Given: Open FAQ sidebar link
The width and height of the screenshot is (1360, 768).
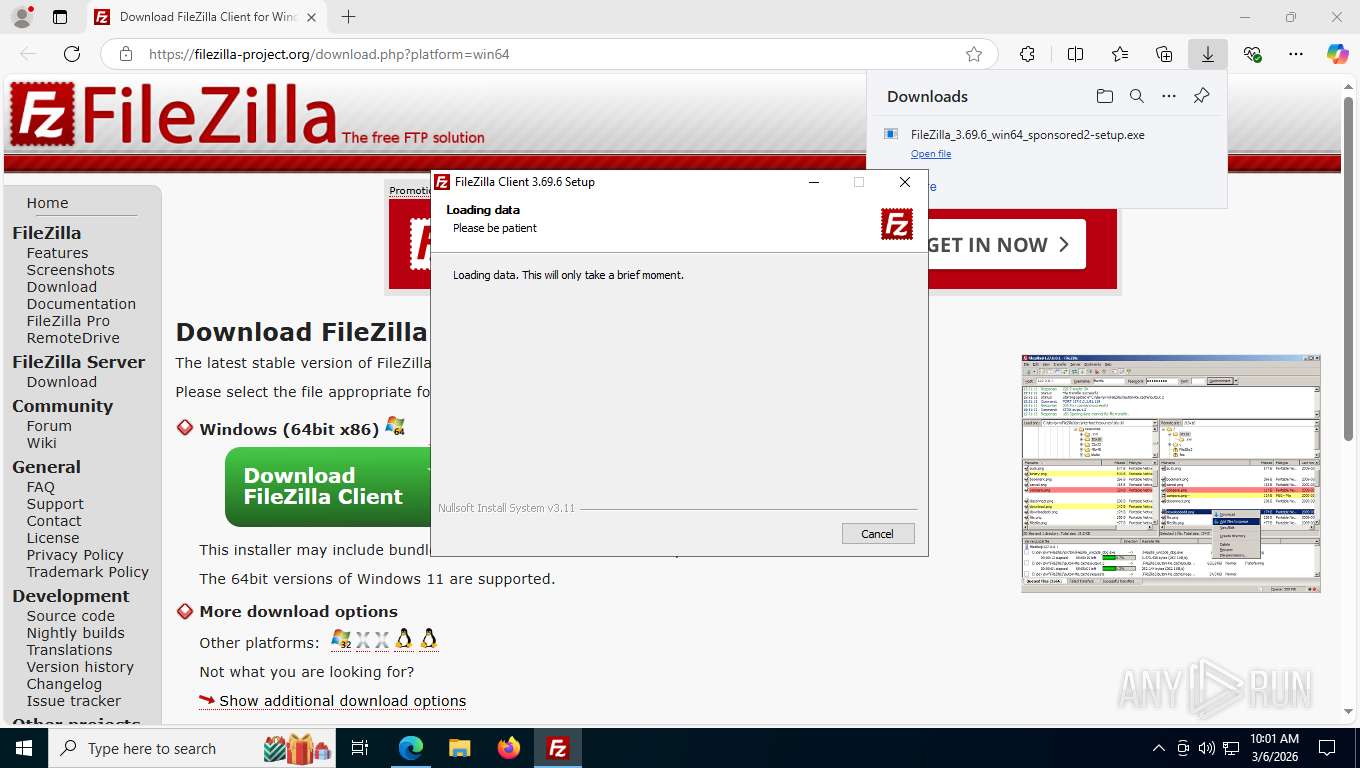Looking at the screenshot, I should [41, 487].
